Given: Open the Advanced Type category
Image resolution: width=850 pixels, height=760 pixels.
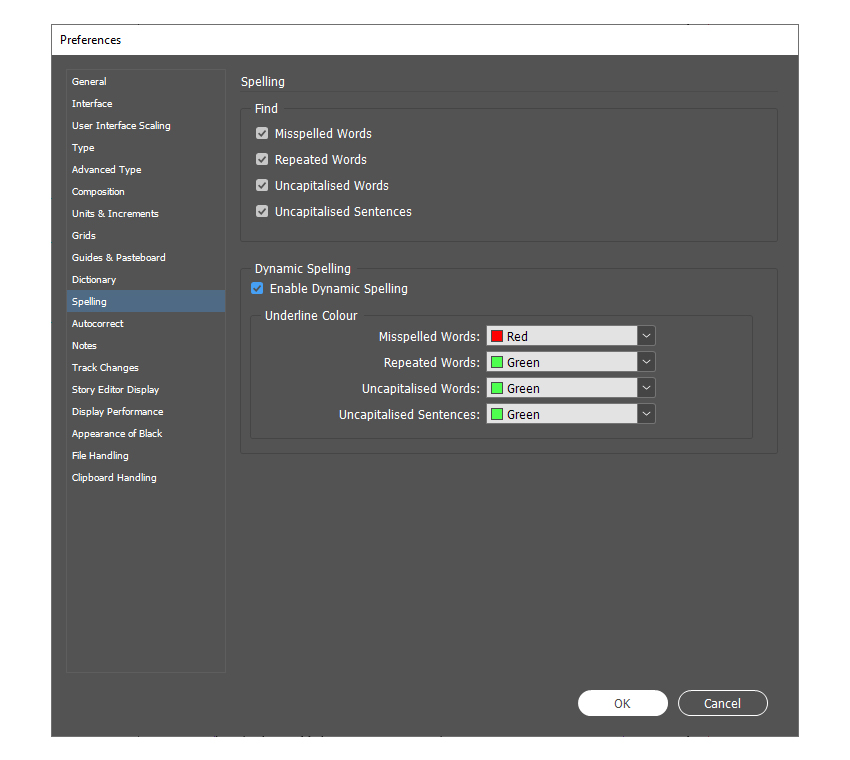Looking at the screenshot, I should point(146,170).
